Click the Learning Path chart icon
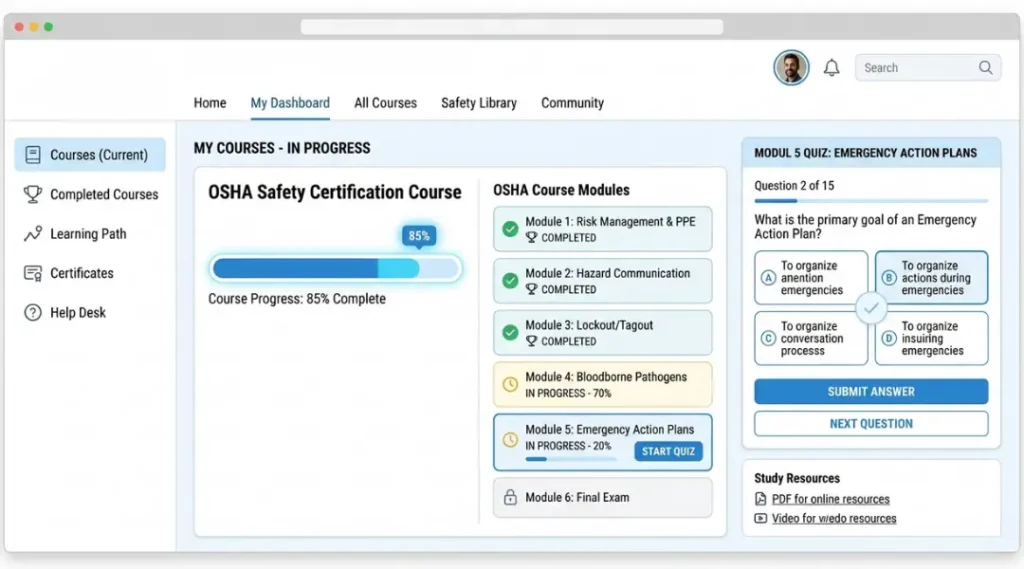Screen dimensions: 1024x569 (33, 234)
